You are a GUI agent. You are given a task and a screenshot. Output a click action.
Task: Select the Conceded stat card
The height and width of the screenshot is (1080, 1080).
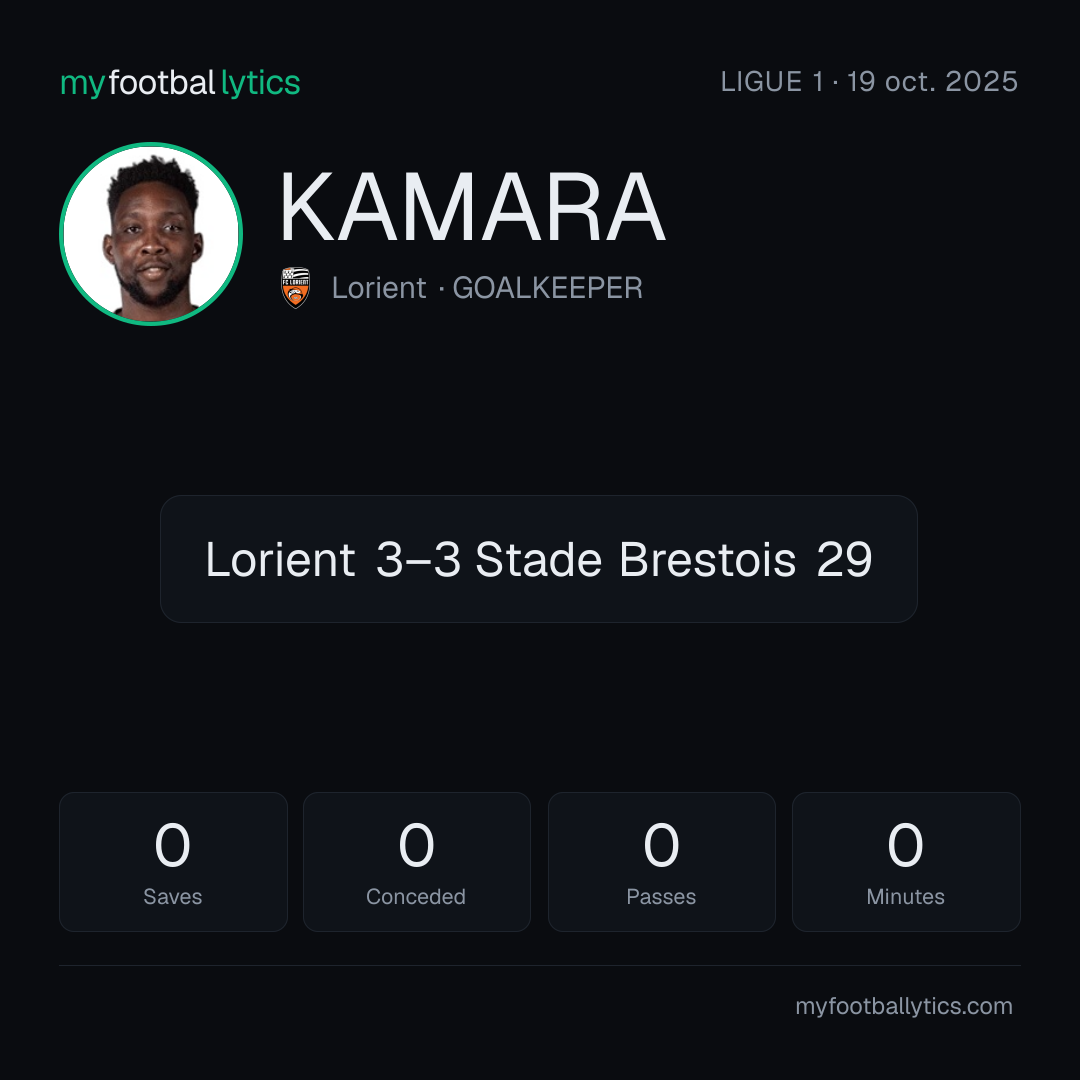pos(417,862)
